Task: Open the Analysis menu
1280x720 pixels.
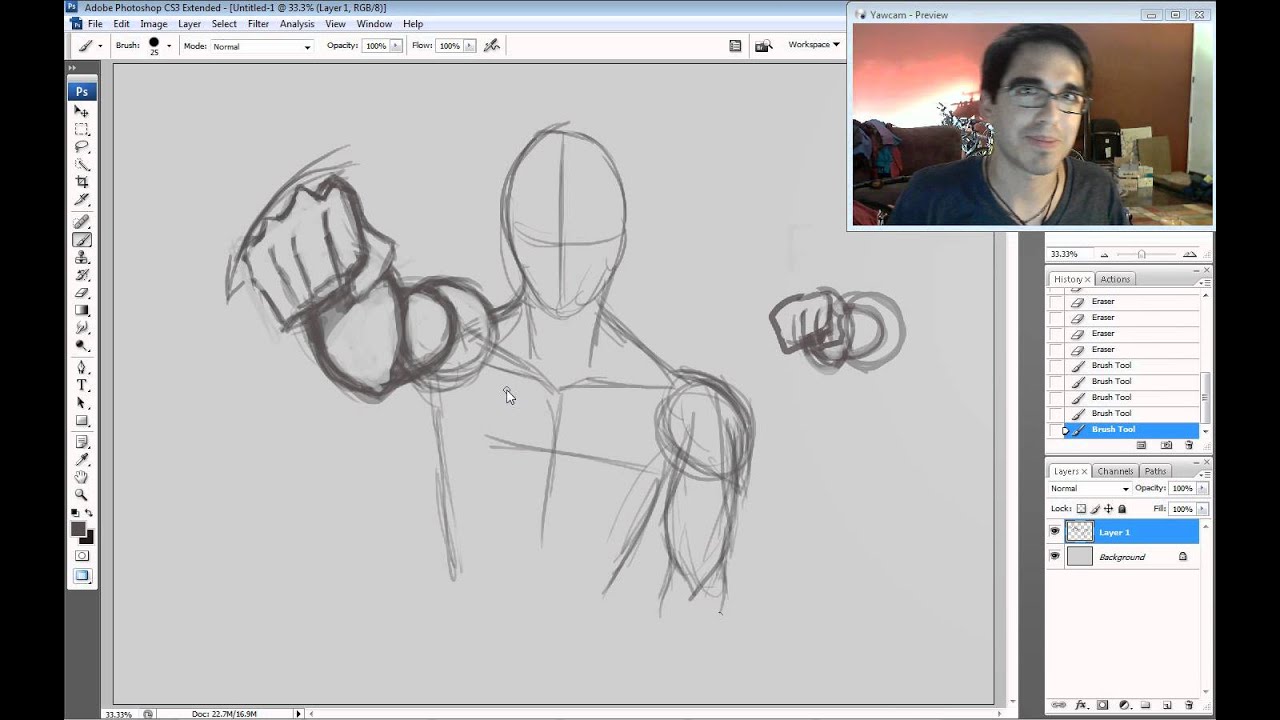Action: tap(297, 23)
